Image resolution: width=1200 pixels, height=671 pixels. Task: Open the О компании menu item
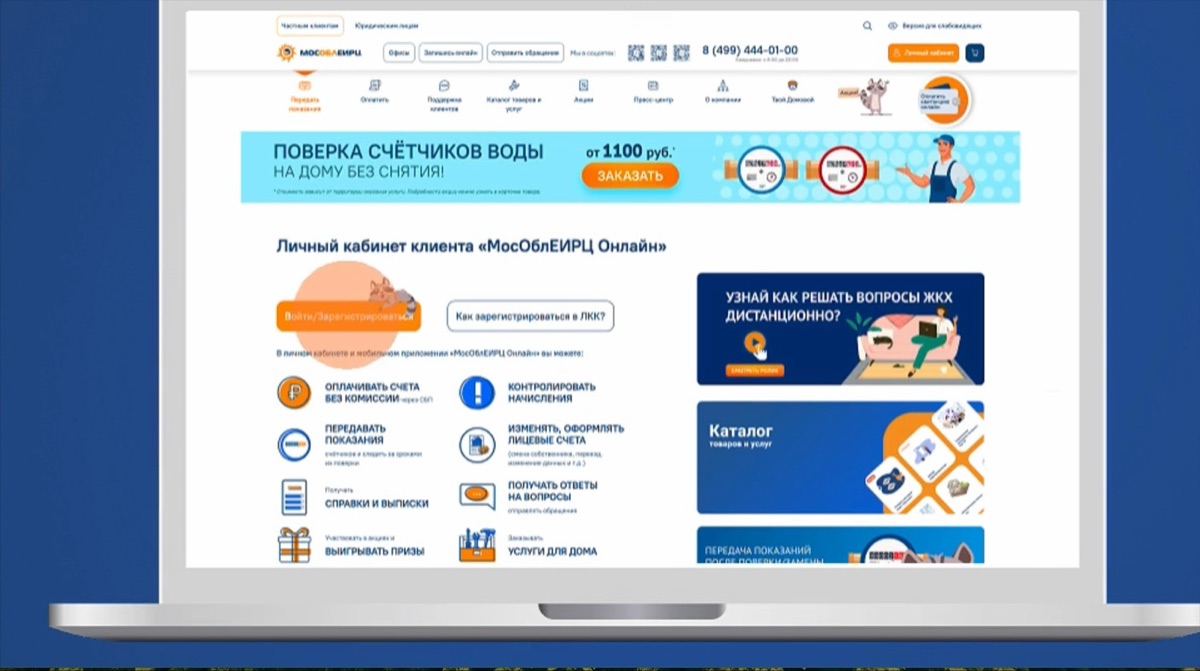[722, 92]
